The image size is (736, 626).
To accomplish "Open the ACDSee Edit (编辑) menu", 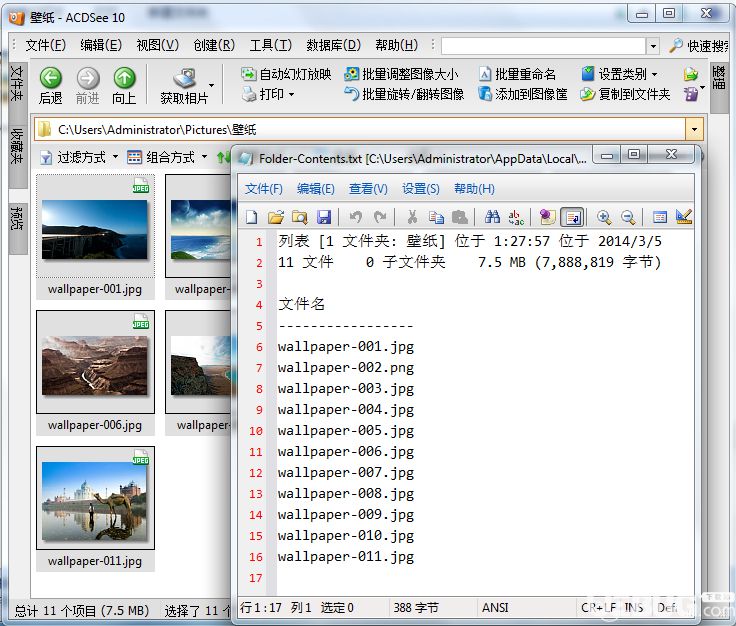I will [x=101, y=45].
